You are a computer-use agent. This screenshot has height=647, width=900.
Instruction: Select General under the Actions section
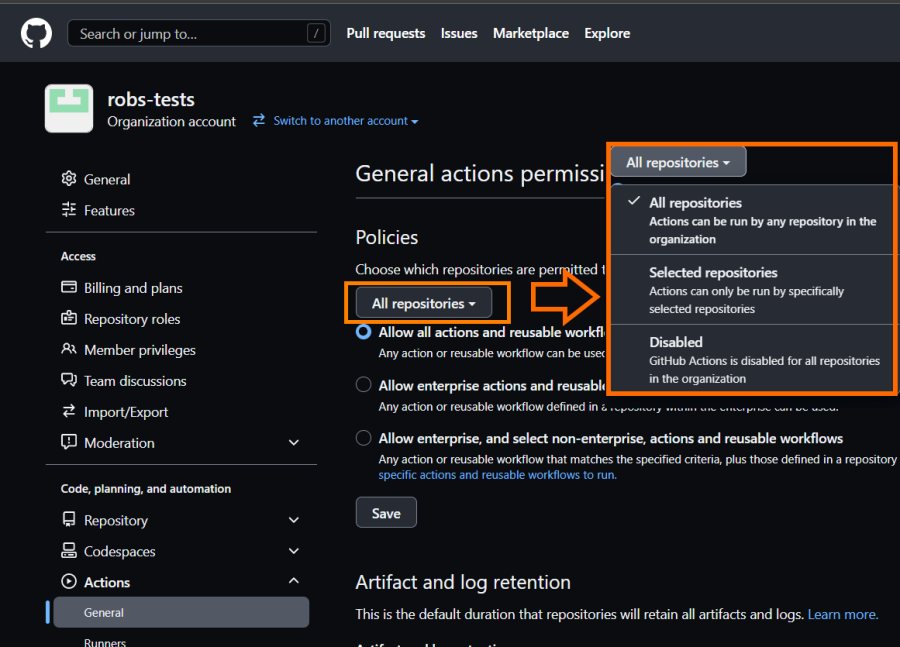click(181, 612)
